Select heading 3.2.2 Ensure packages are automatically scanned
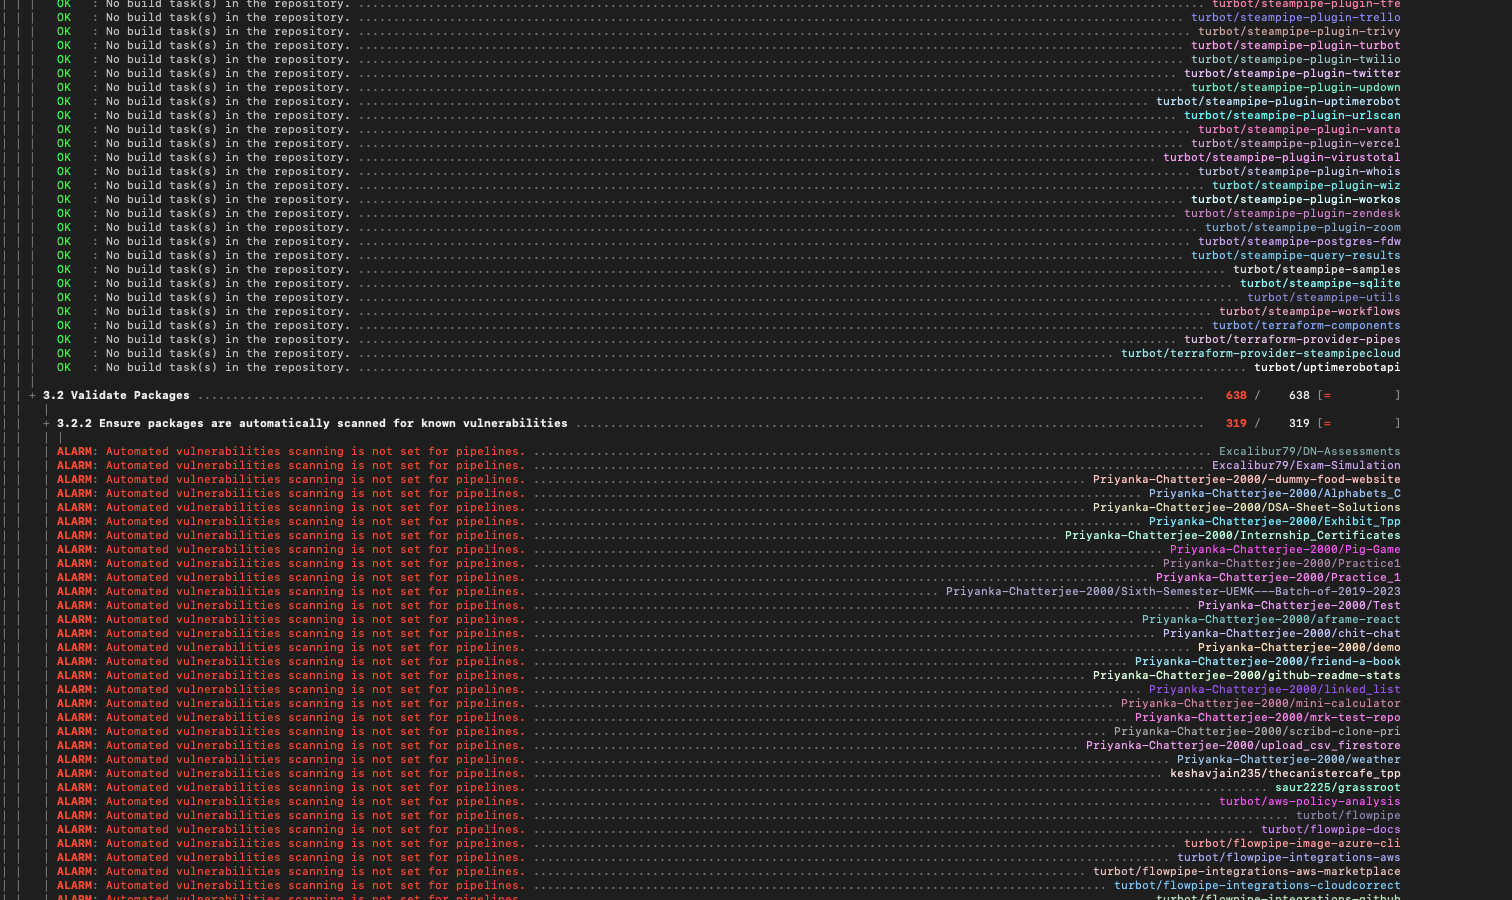1512x900 pixels. (312, 424)
